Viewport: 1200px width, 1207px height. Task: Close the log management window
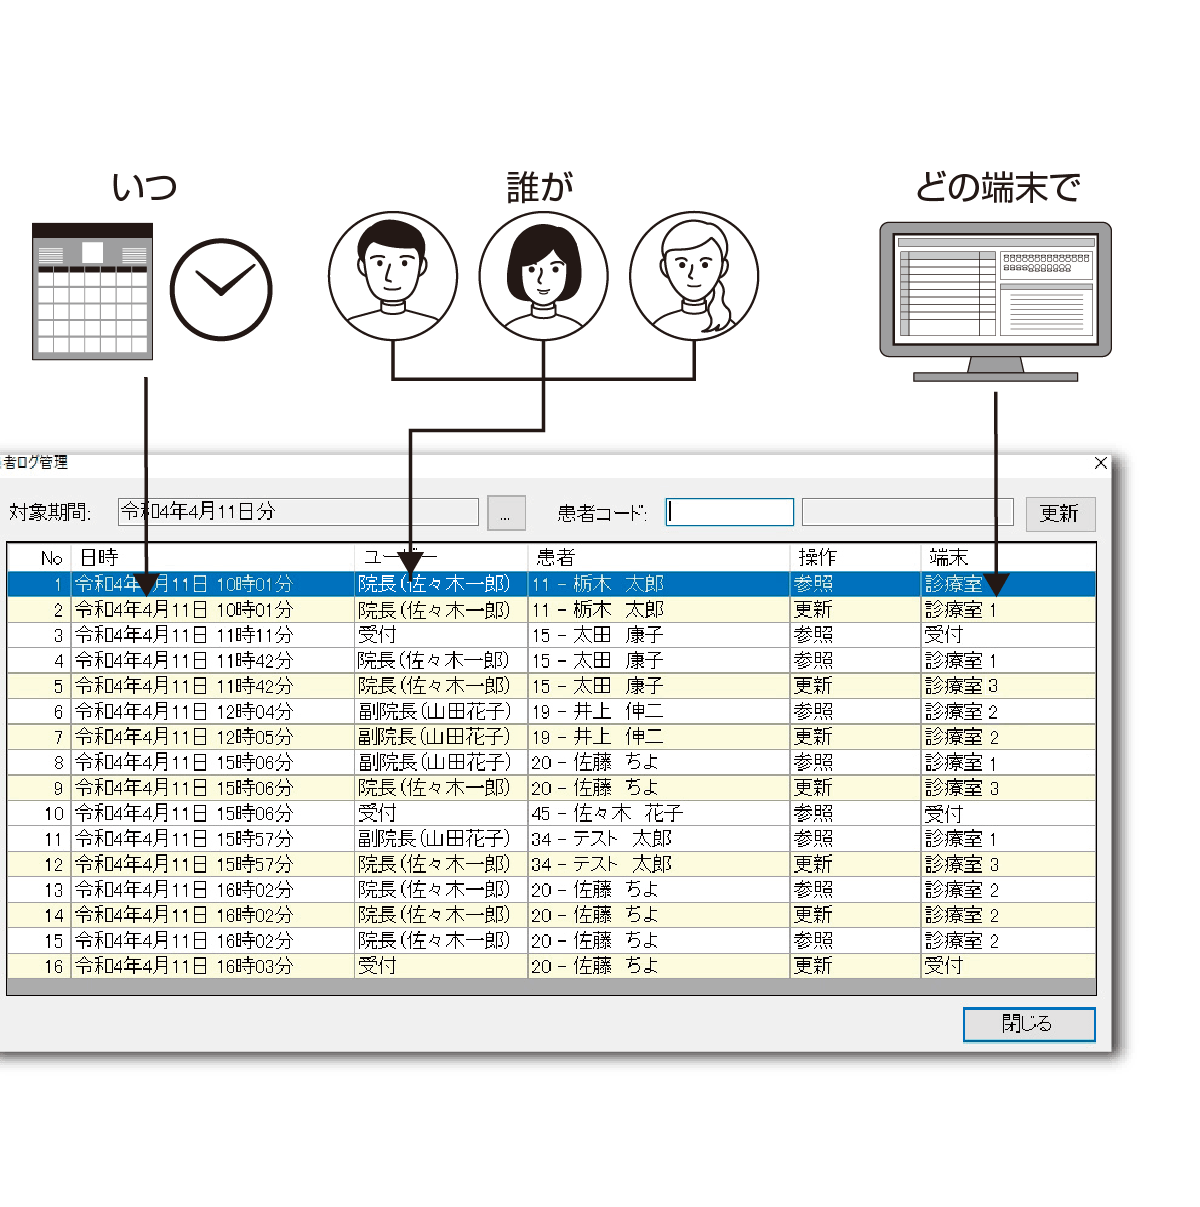(1100, 463)
